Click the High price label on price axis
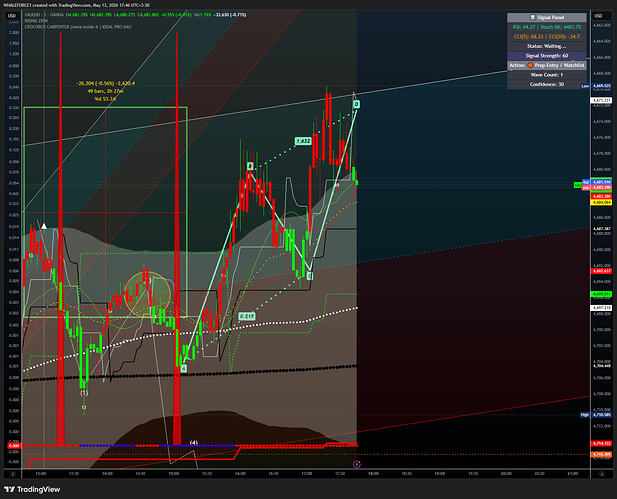The width and height of the screenshot is (617, 499). [596, 415]
